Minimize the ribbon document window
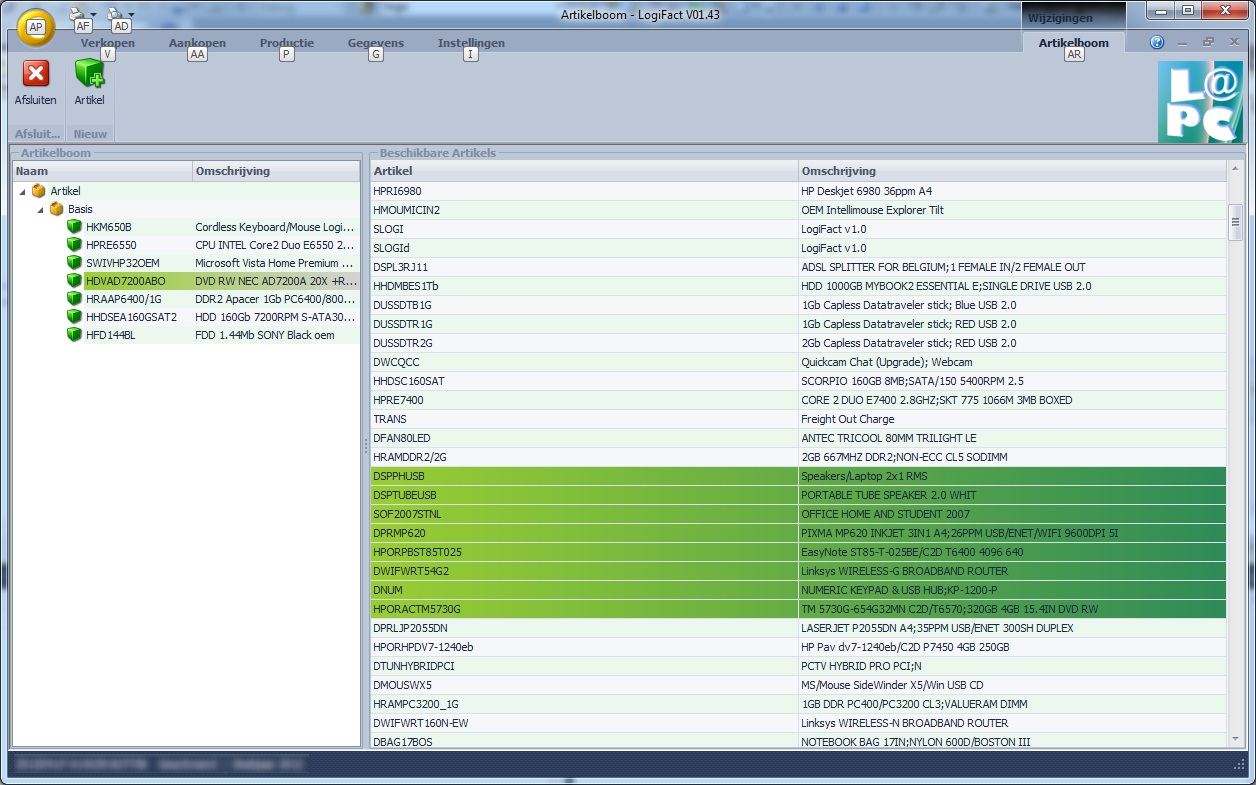 (1183, 42)
